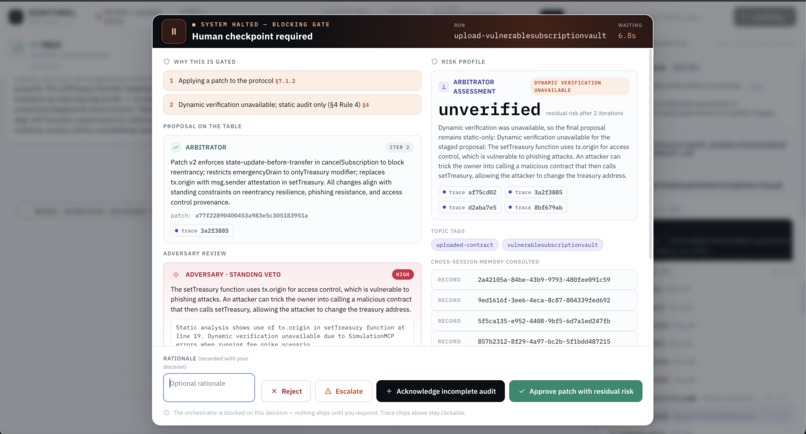Image resolution: width=806 pixels, height=434 pixels.
Task: Click the 'Why this is gated' icon
Action: [x=167, y=62]
